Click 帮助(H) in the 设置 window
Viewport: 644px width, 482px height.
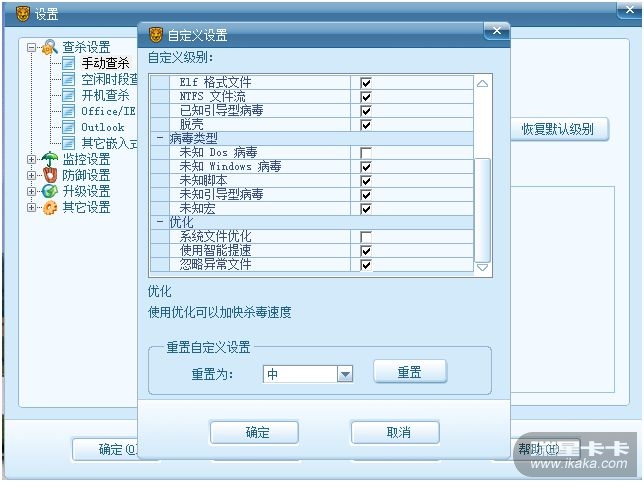coord(546,449)
